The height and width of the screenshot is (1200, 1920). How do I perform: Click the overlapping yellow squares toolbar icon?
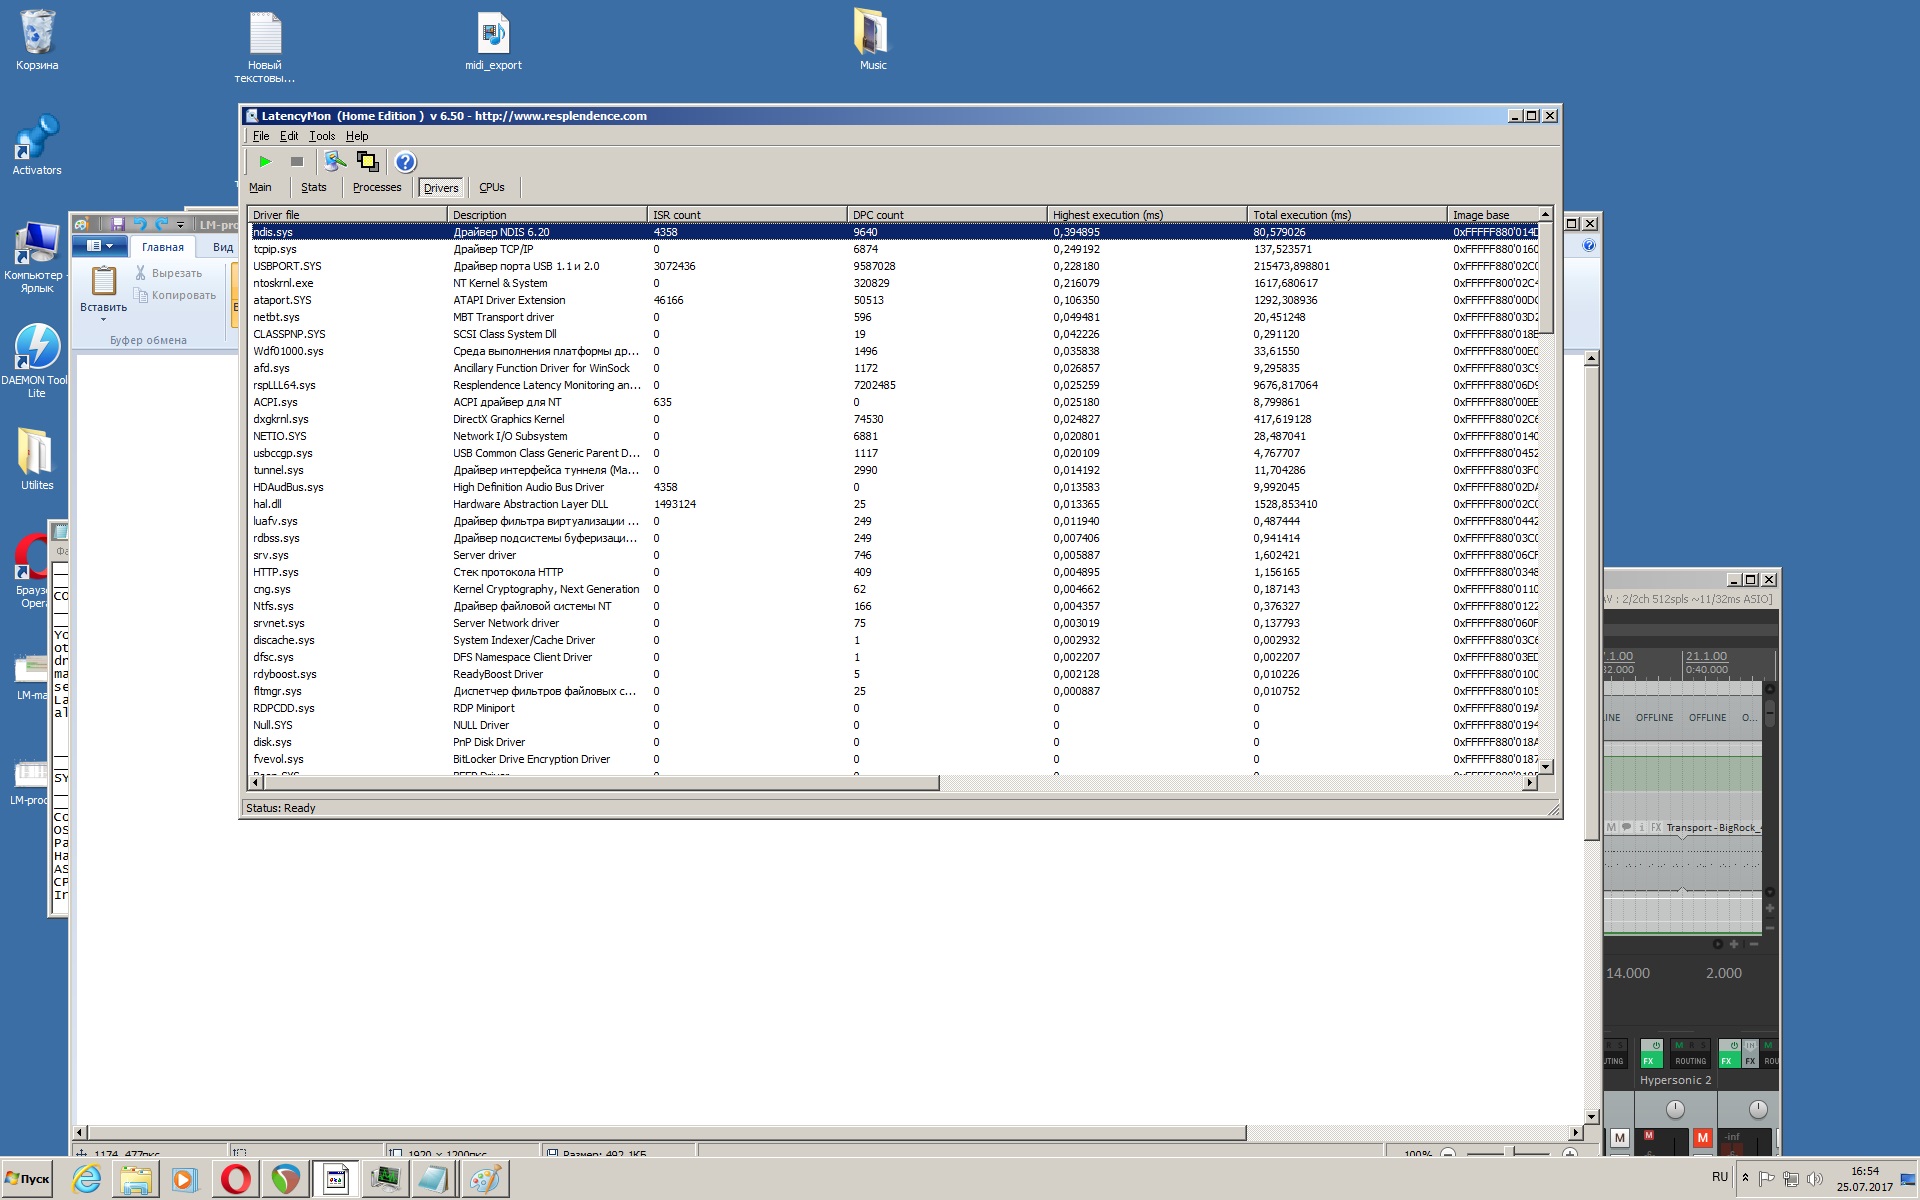368,162
